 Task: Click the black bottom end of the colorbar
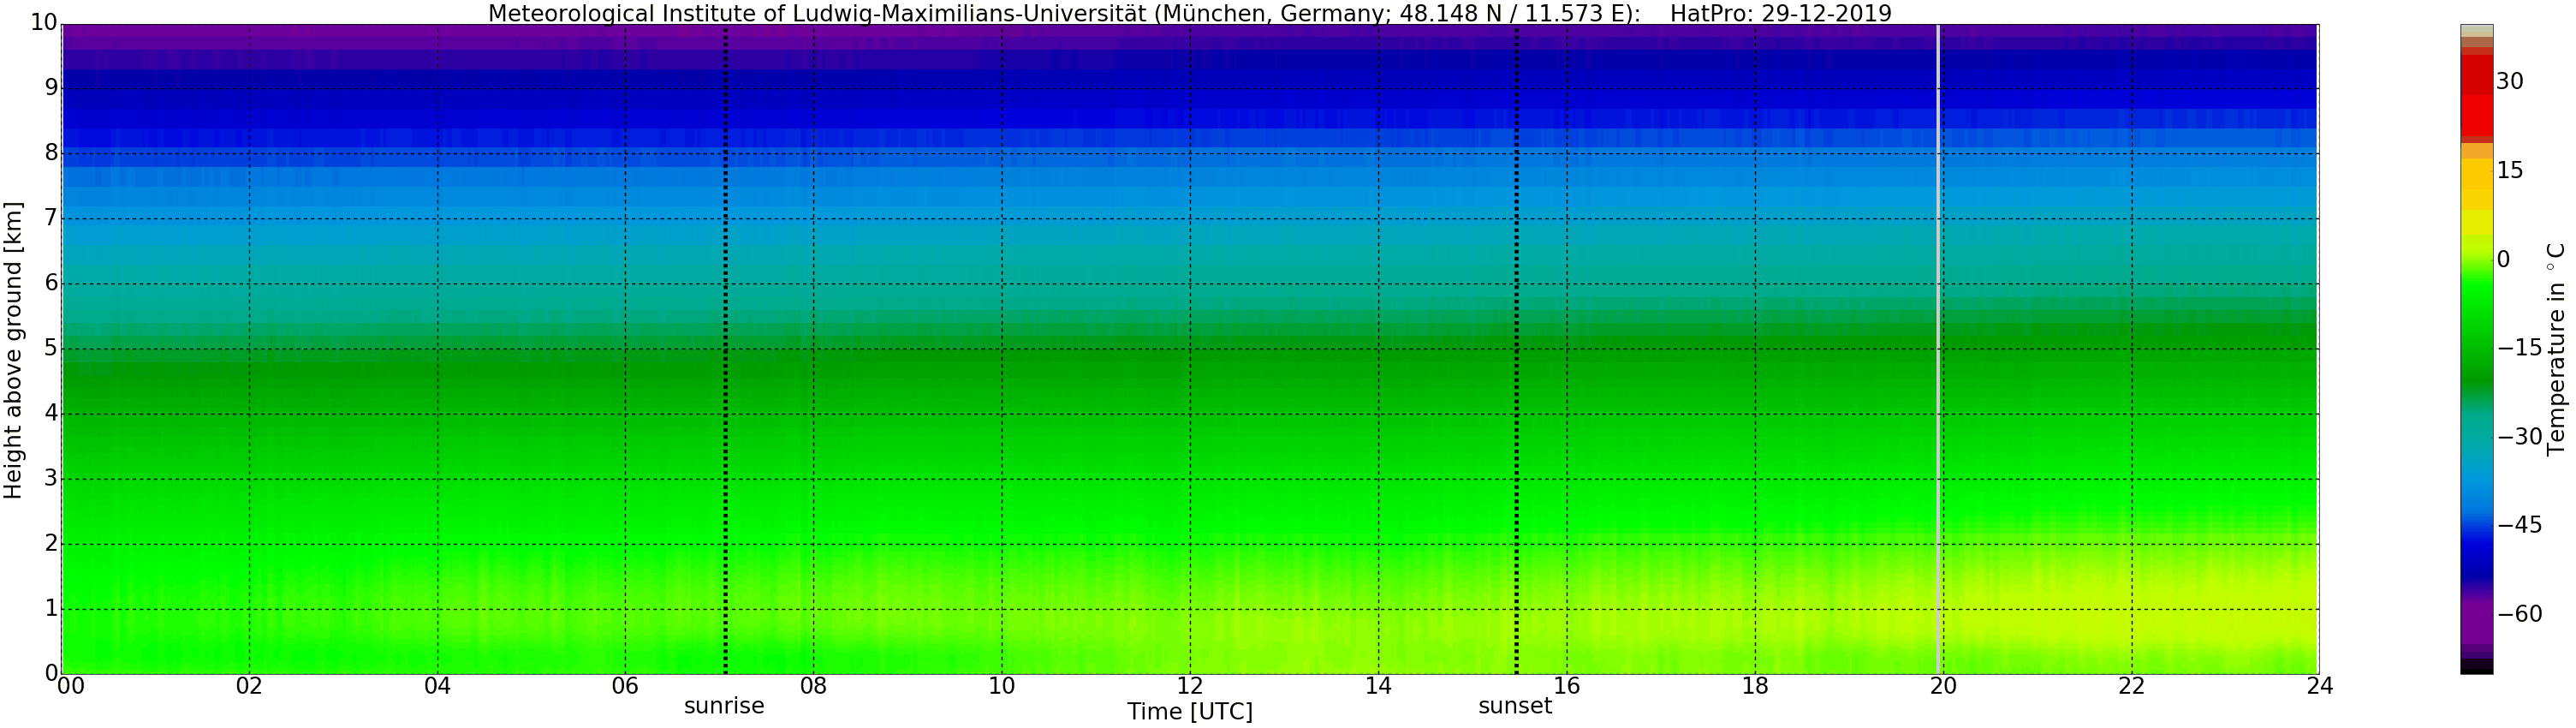[2476, 668]
